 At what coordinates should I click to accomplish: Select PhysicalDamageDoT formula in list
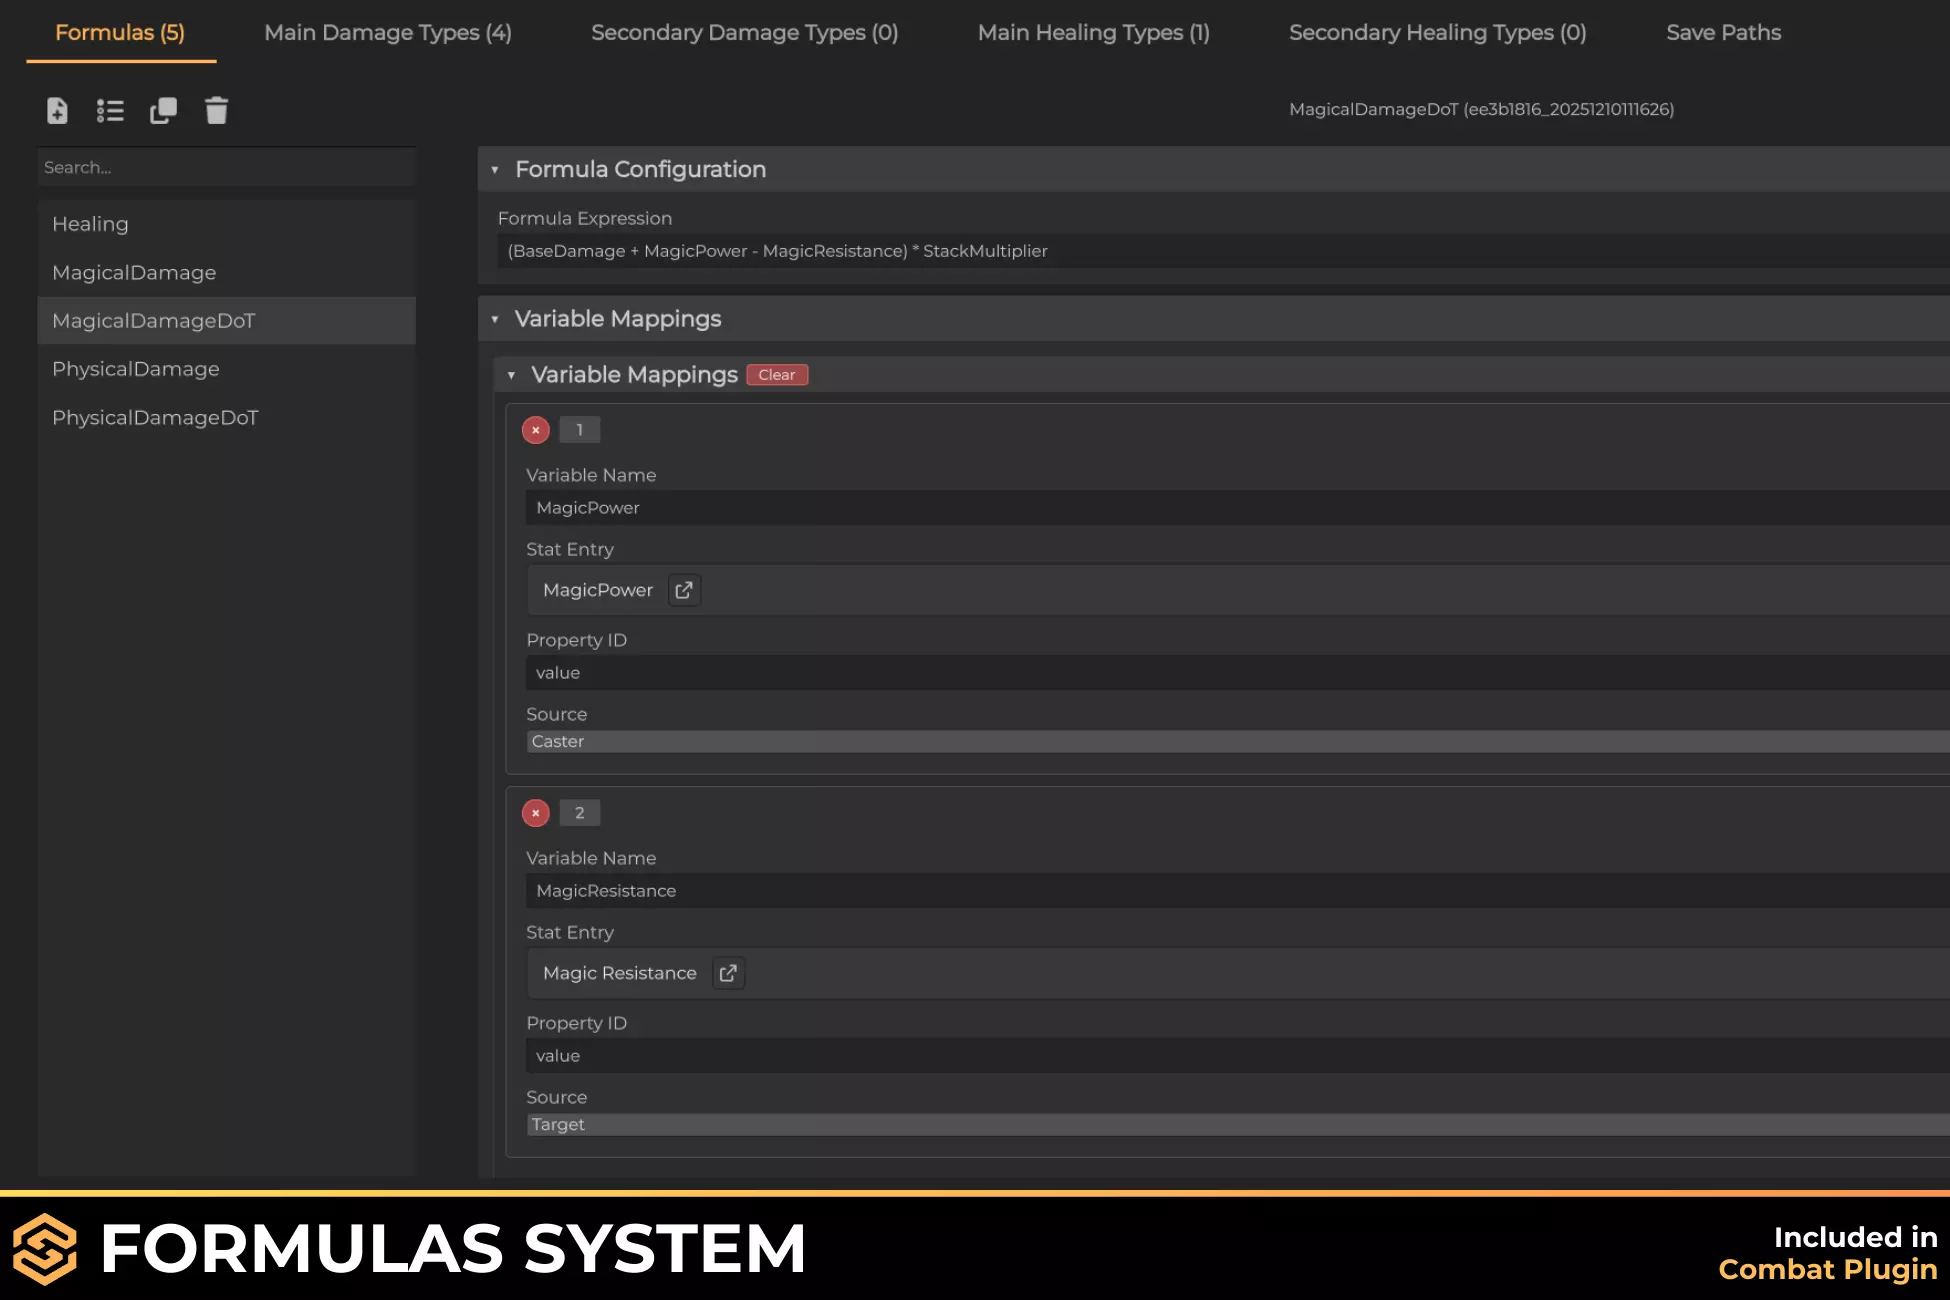(x=155, y=418)
